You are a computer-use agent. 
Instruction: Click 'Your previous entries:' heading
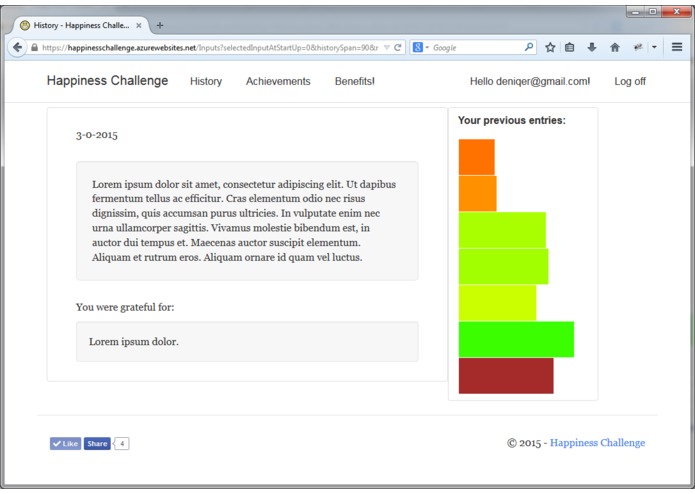(511, 120)
